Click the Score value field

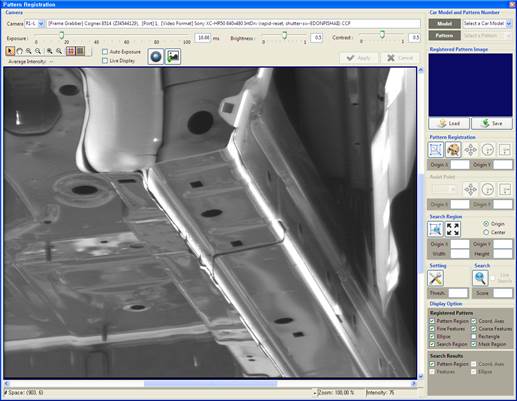503,293
